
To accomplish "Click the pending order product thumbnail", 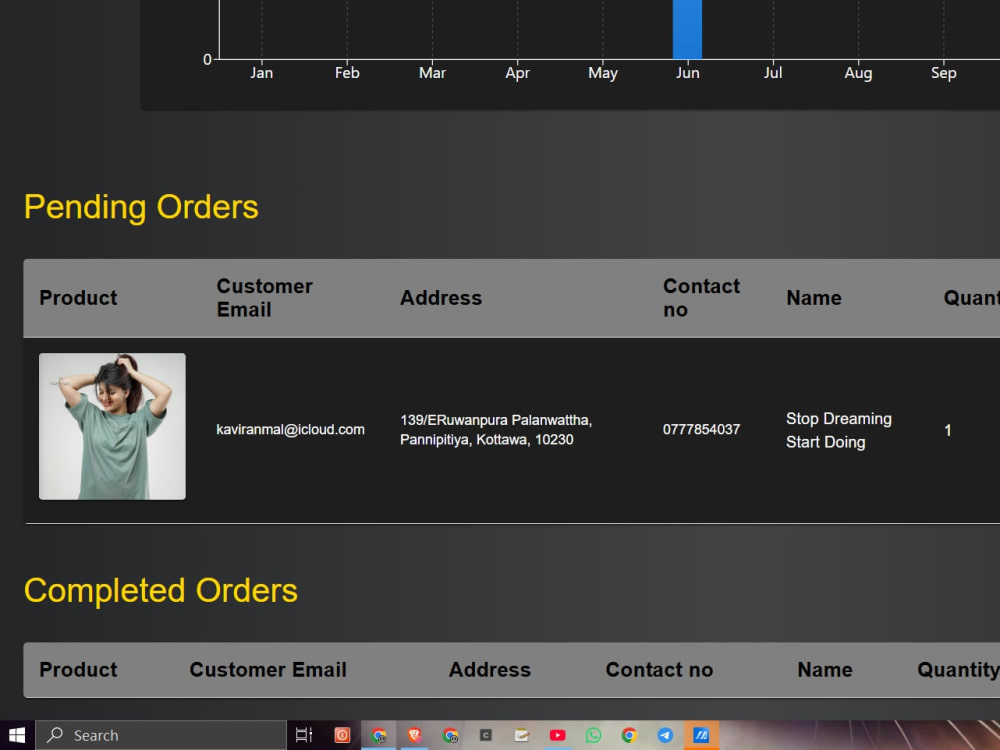I will click(112, 426).
